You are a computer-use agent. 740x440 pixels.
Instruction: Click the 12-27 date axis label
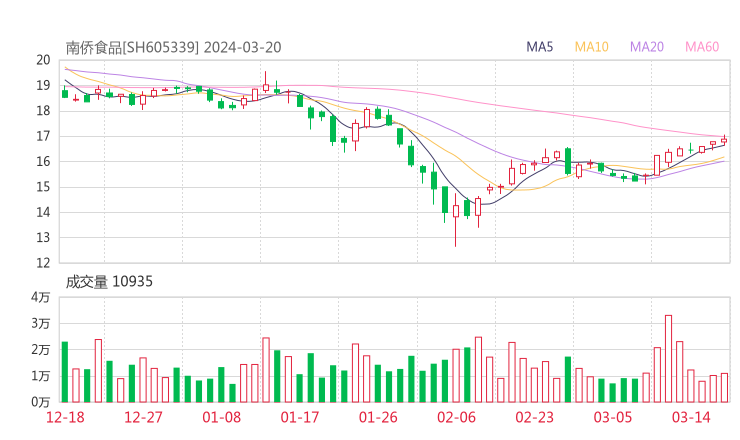(143, 417)
